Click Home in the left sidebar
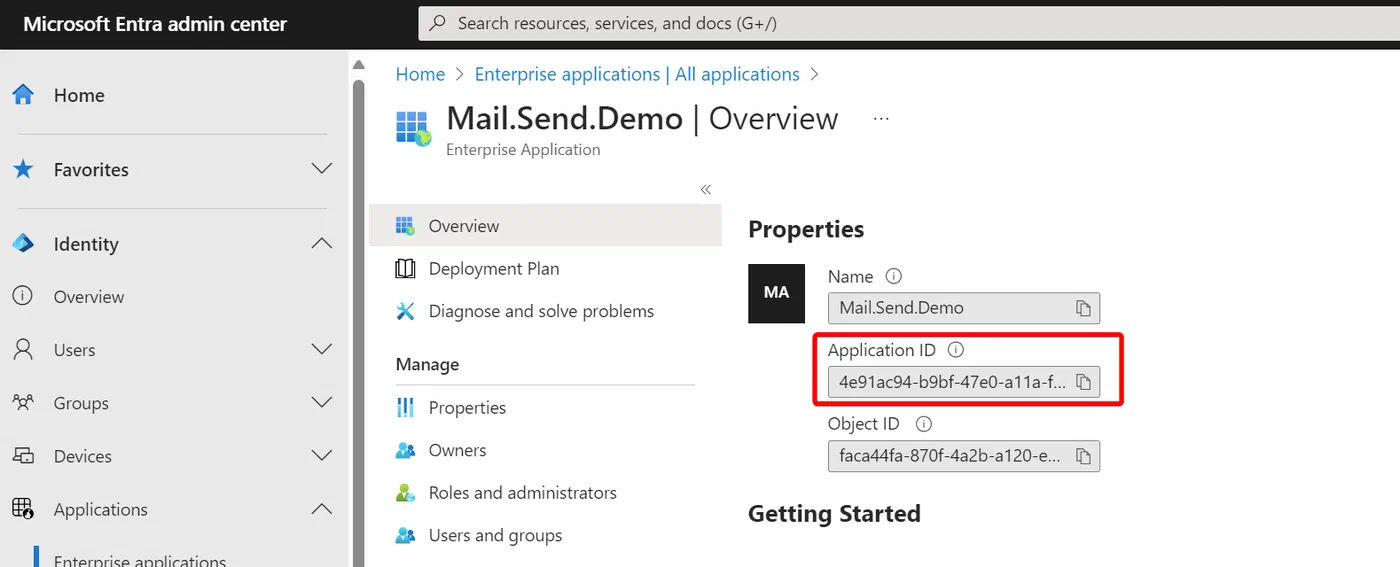This screenshot has height=567, width=1400. 79,95
